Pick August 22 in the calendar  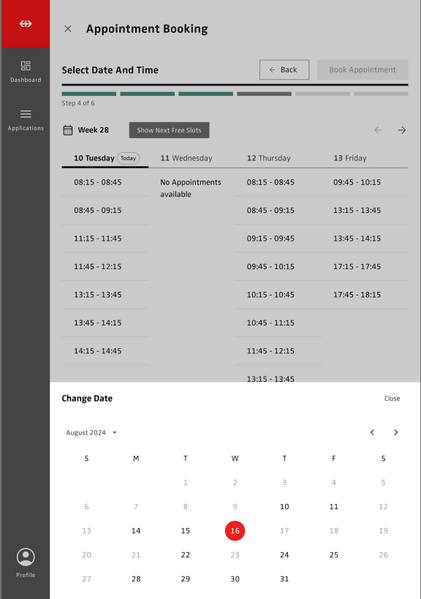185,555
